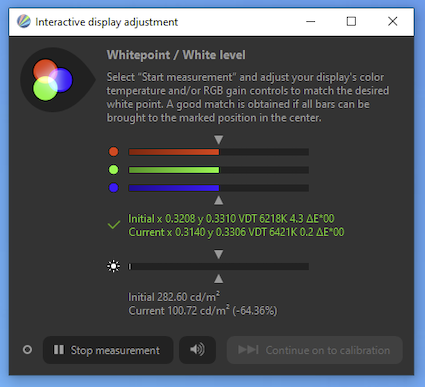Click the up-pointing marker below the RGB bars
Image resolution: width=425 pixels, height=387 pixels.
tap(219, 200)
